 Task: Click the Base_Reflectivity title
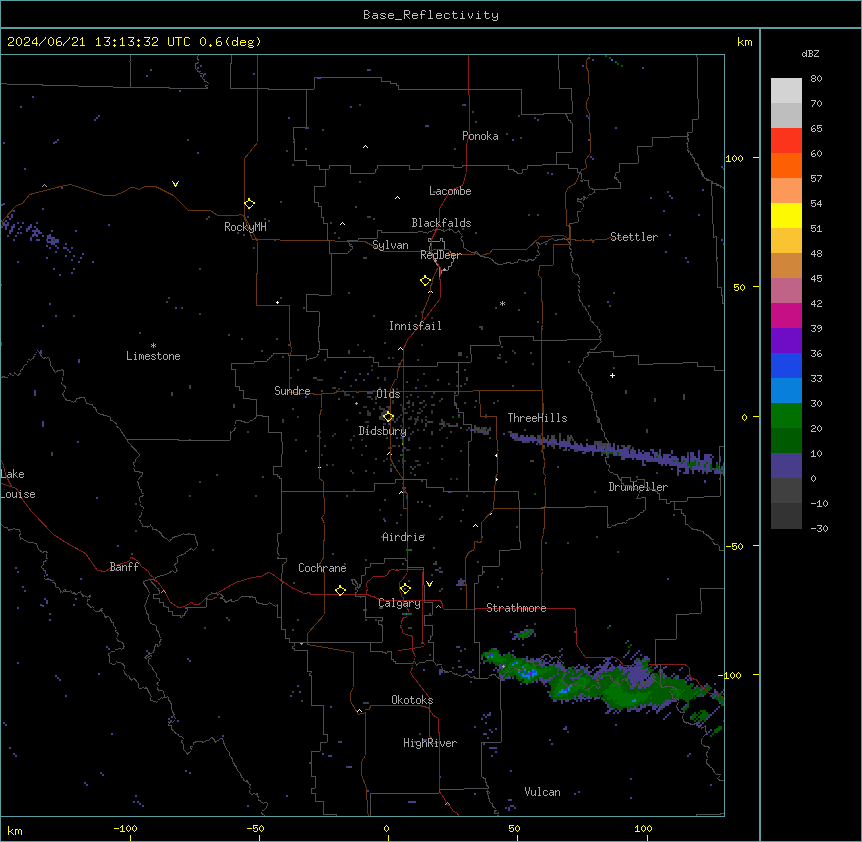tap(431, 15)
